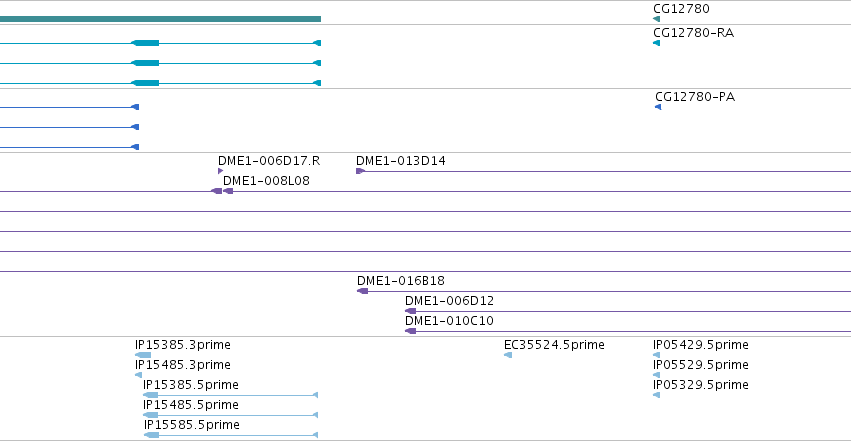Screen dimensions: 851x441
Task: Select the IP15485.5prime label
Action: (190, 405)
